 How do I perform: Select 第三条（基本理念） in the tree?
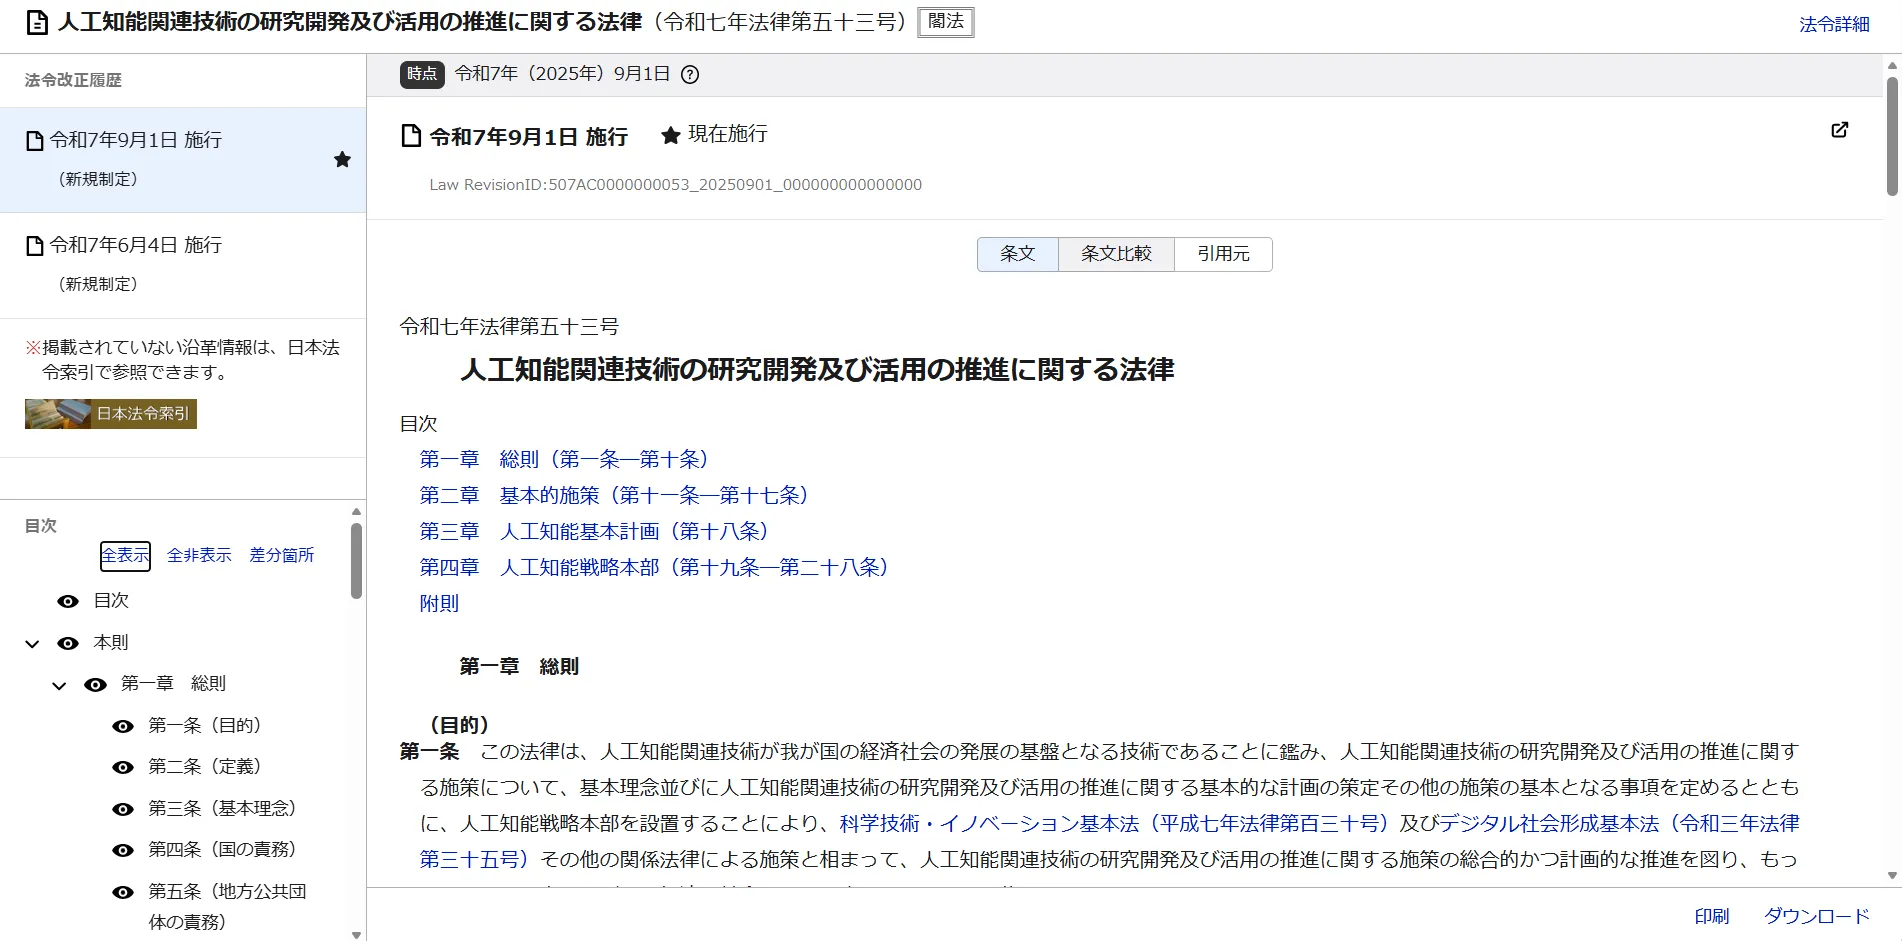(223, 808)
